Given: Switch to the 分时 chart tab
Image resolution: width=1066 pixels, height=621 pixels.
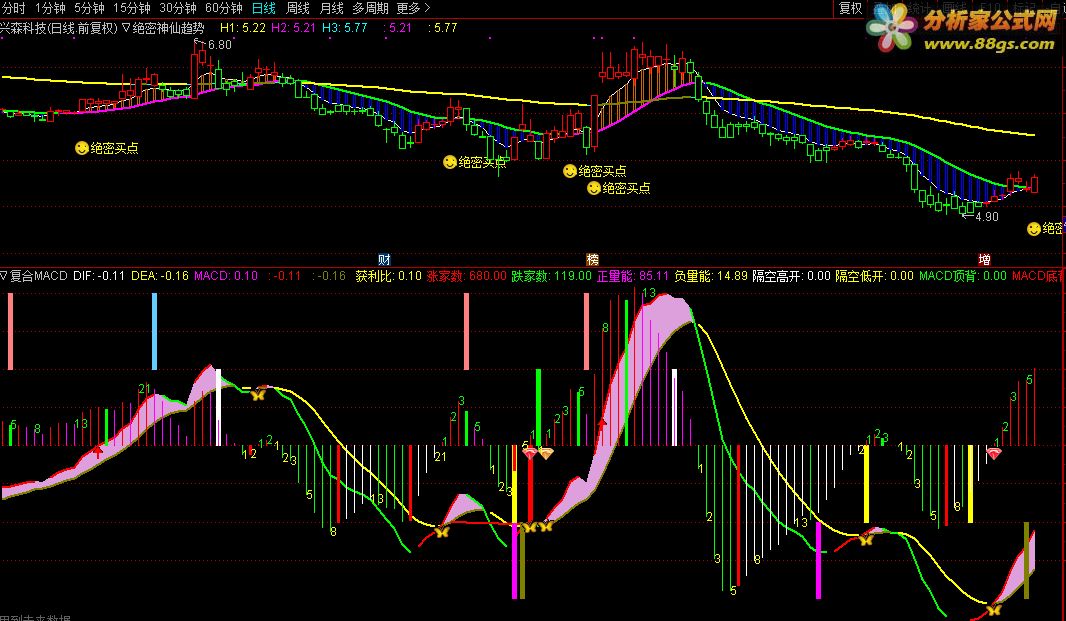Looking at the screenshot, I should point(13,8).
